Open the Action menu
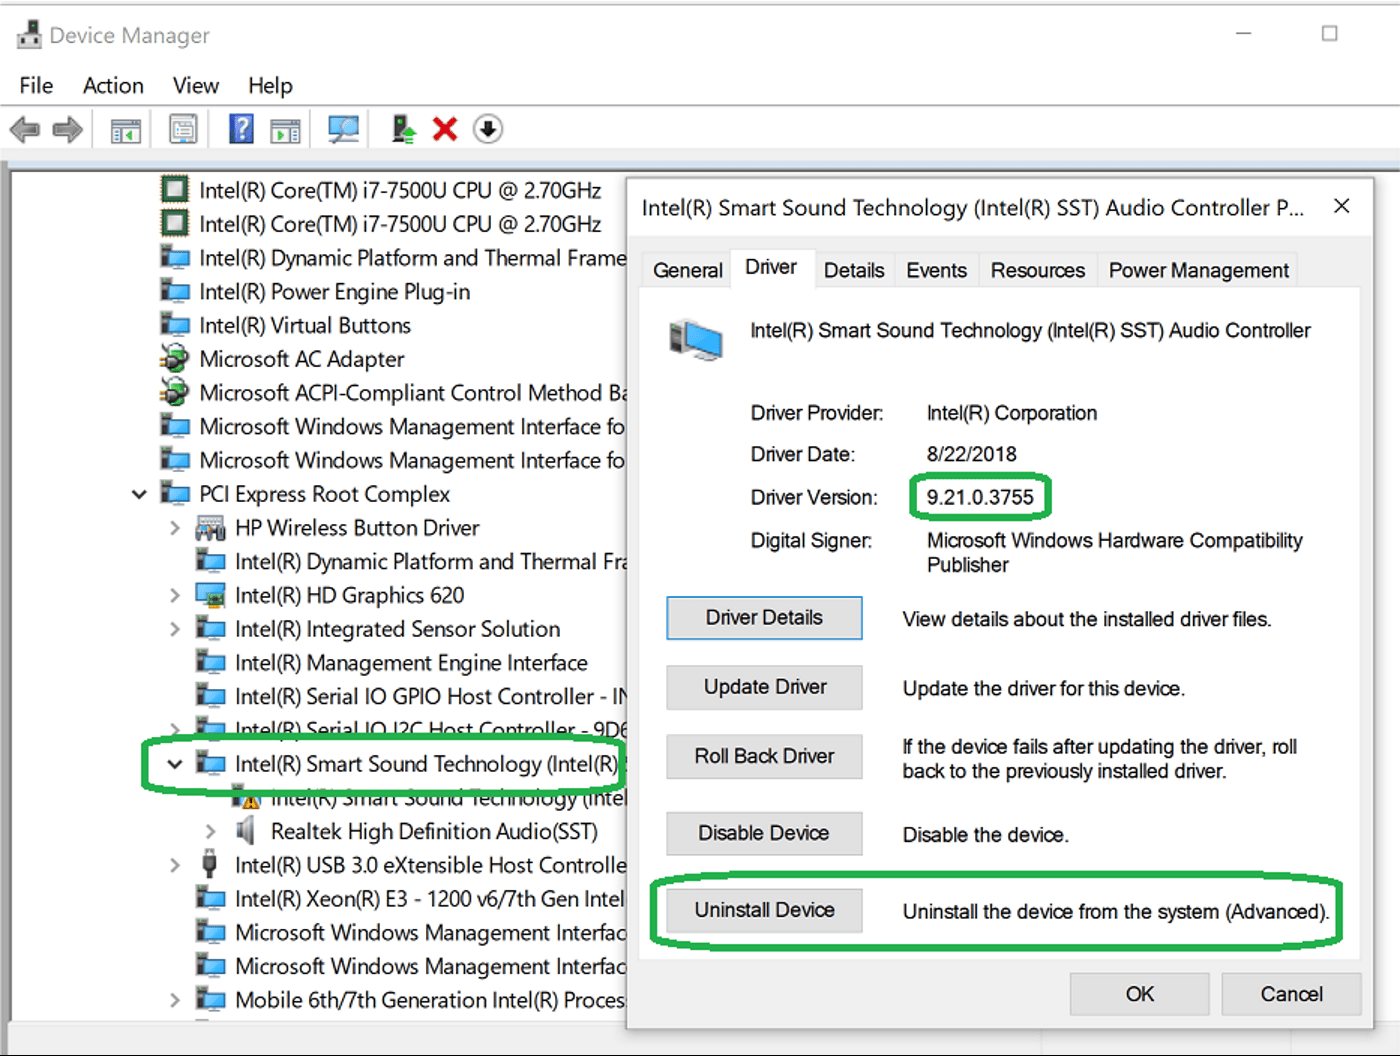The width and height of the screenshot is (1400, 1056). [112, 85]
